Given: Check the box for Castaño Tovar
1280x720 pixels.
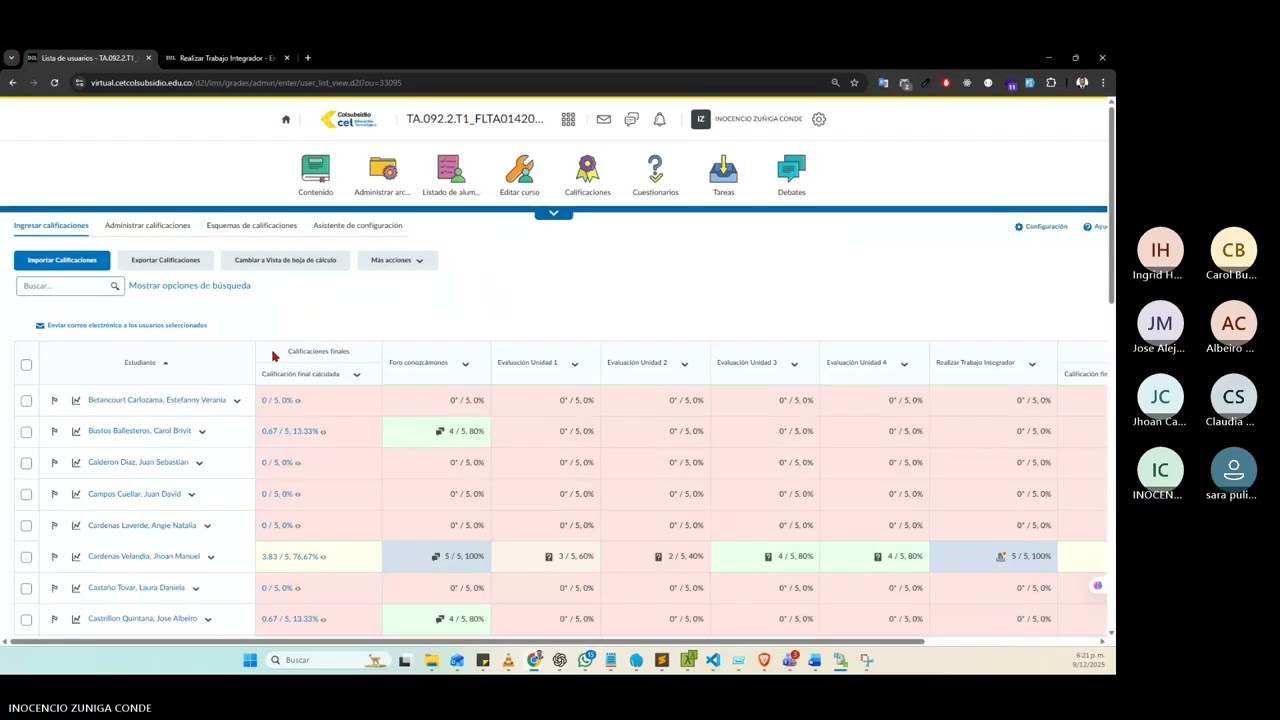Looking at the screenshot, I should [x=26, y=588].
